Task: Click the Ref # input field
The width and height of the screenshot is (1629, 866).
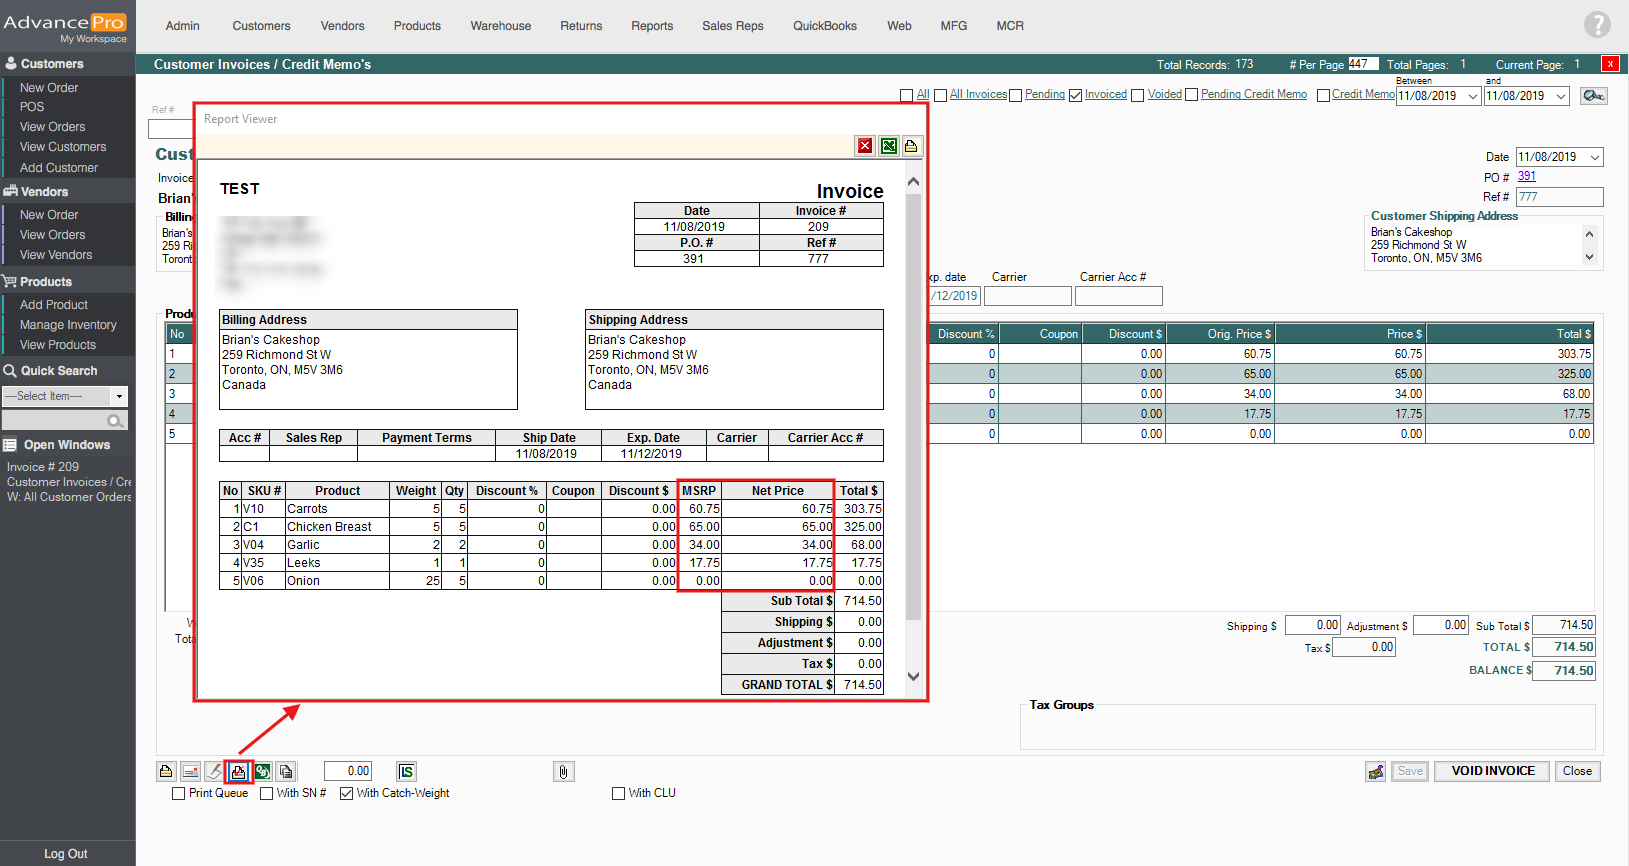Action: click(x=1558, y=197)
